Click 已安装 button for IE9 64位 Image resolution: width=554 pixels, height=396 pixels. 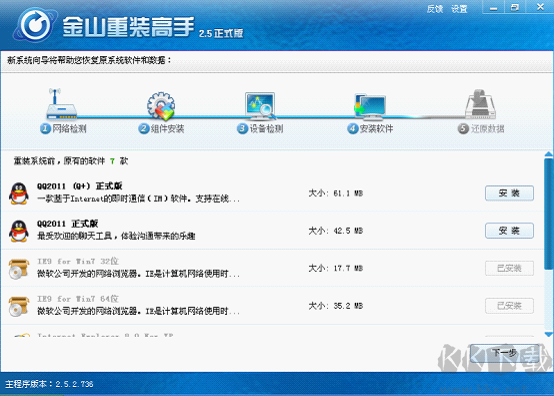click(x=509, y=306)
